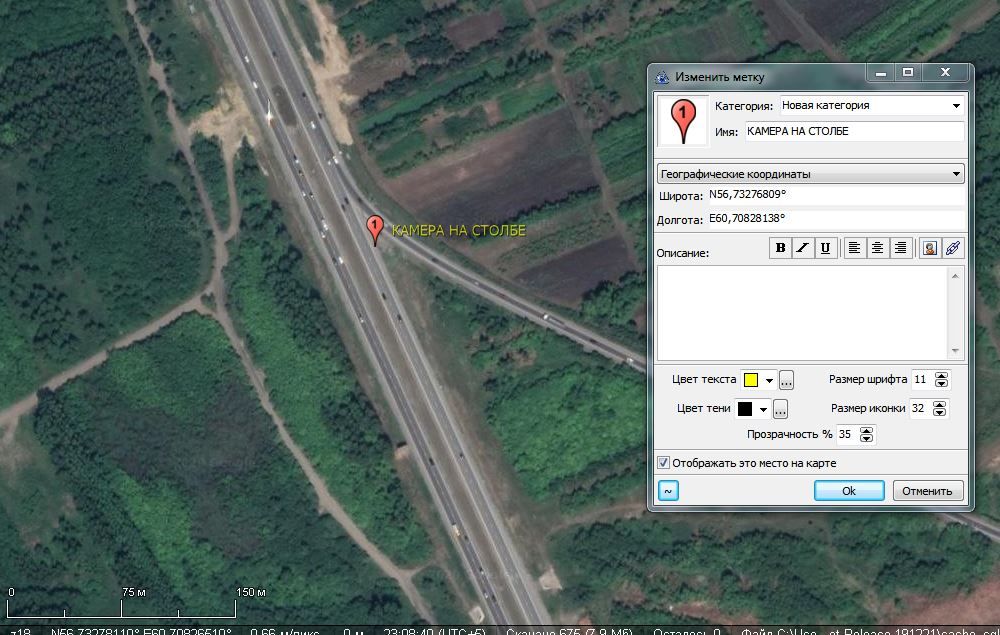Open the shadow color dropdown arrow

(764, 409)
